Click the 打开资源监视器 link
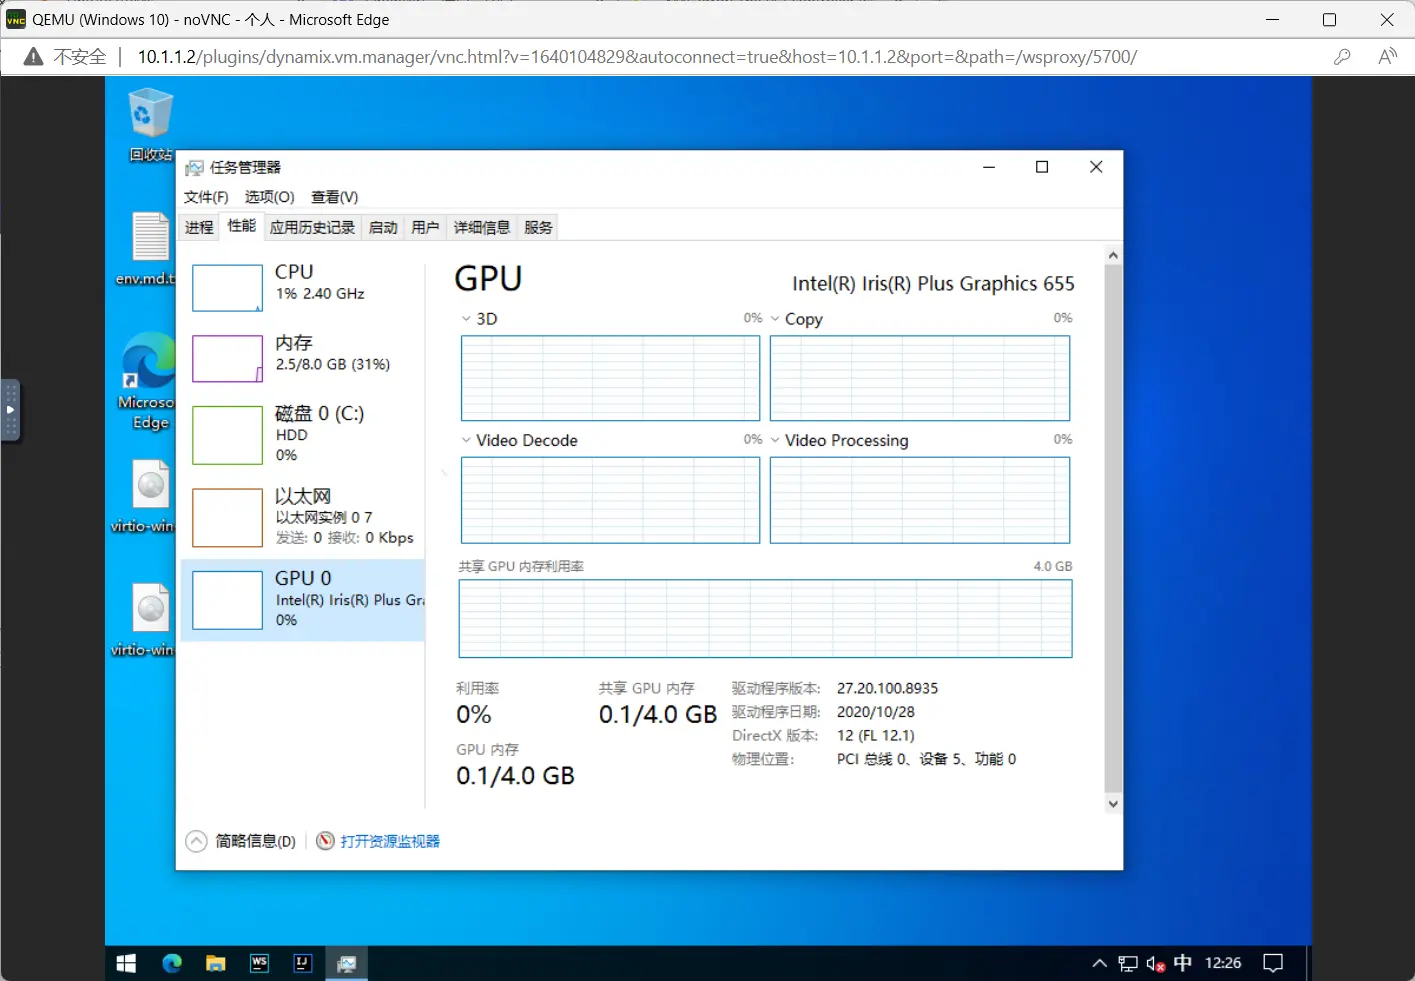Screen dimensions: 1415x981 point(389,841)
